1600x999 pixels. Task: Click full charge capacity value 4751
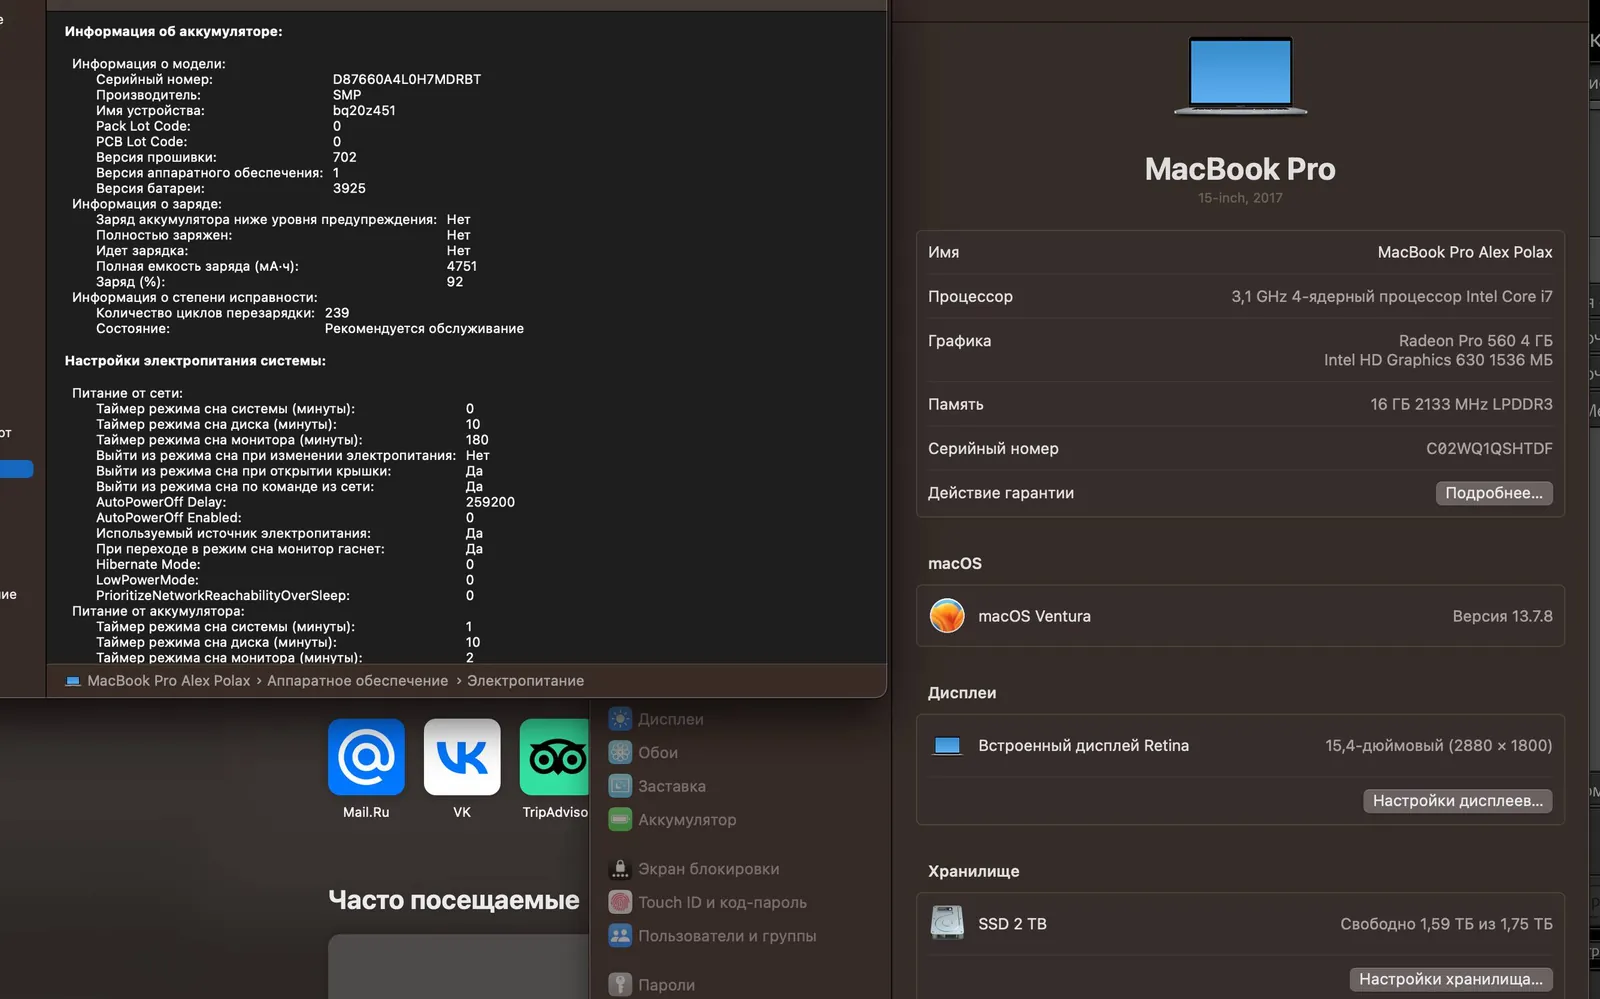pos(462,266)
